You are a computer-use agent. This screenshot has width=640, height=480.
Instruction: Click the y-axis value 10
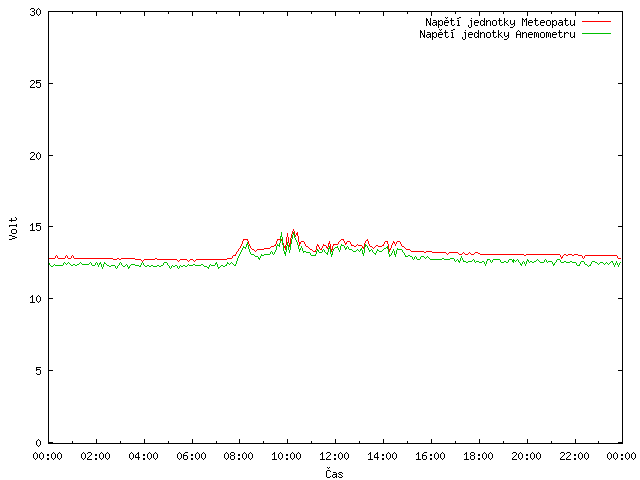point(36,299)
